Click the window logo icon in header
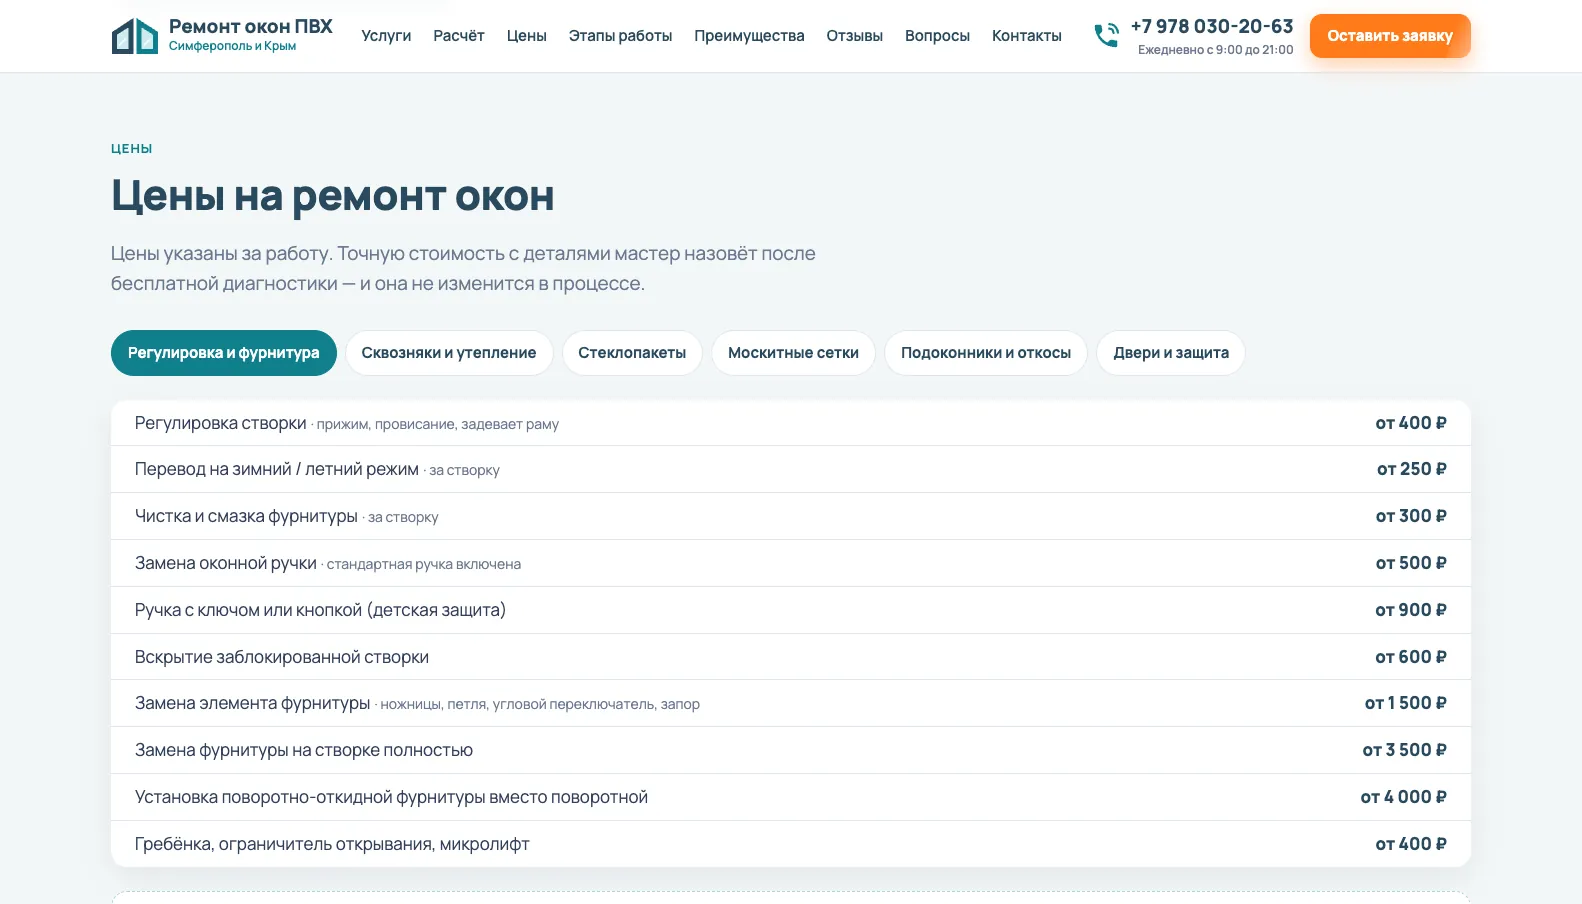 point(135,36)
